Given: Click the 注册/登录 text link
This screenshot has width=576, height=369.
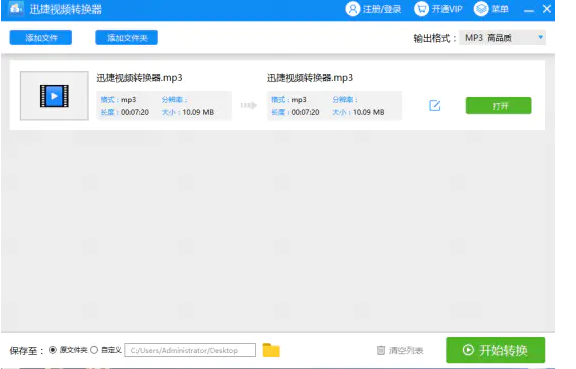Looking at the screenshot, I should point(382,9).
